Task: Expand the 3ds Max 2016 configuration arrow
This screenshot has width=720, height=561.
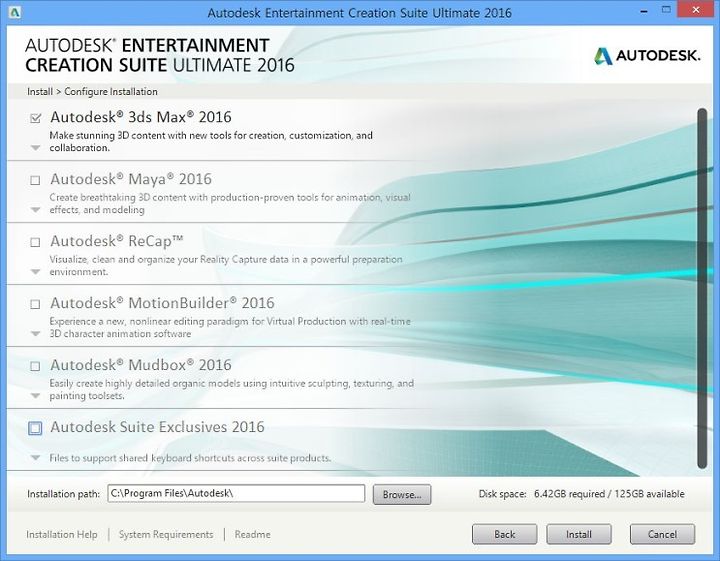Action: coord(35,148)
